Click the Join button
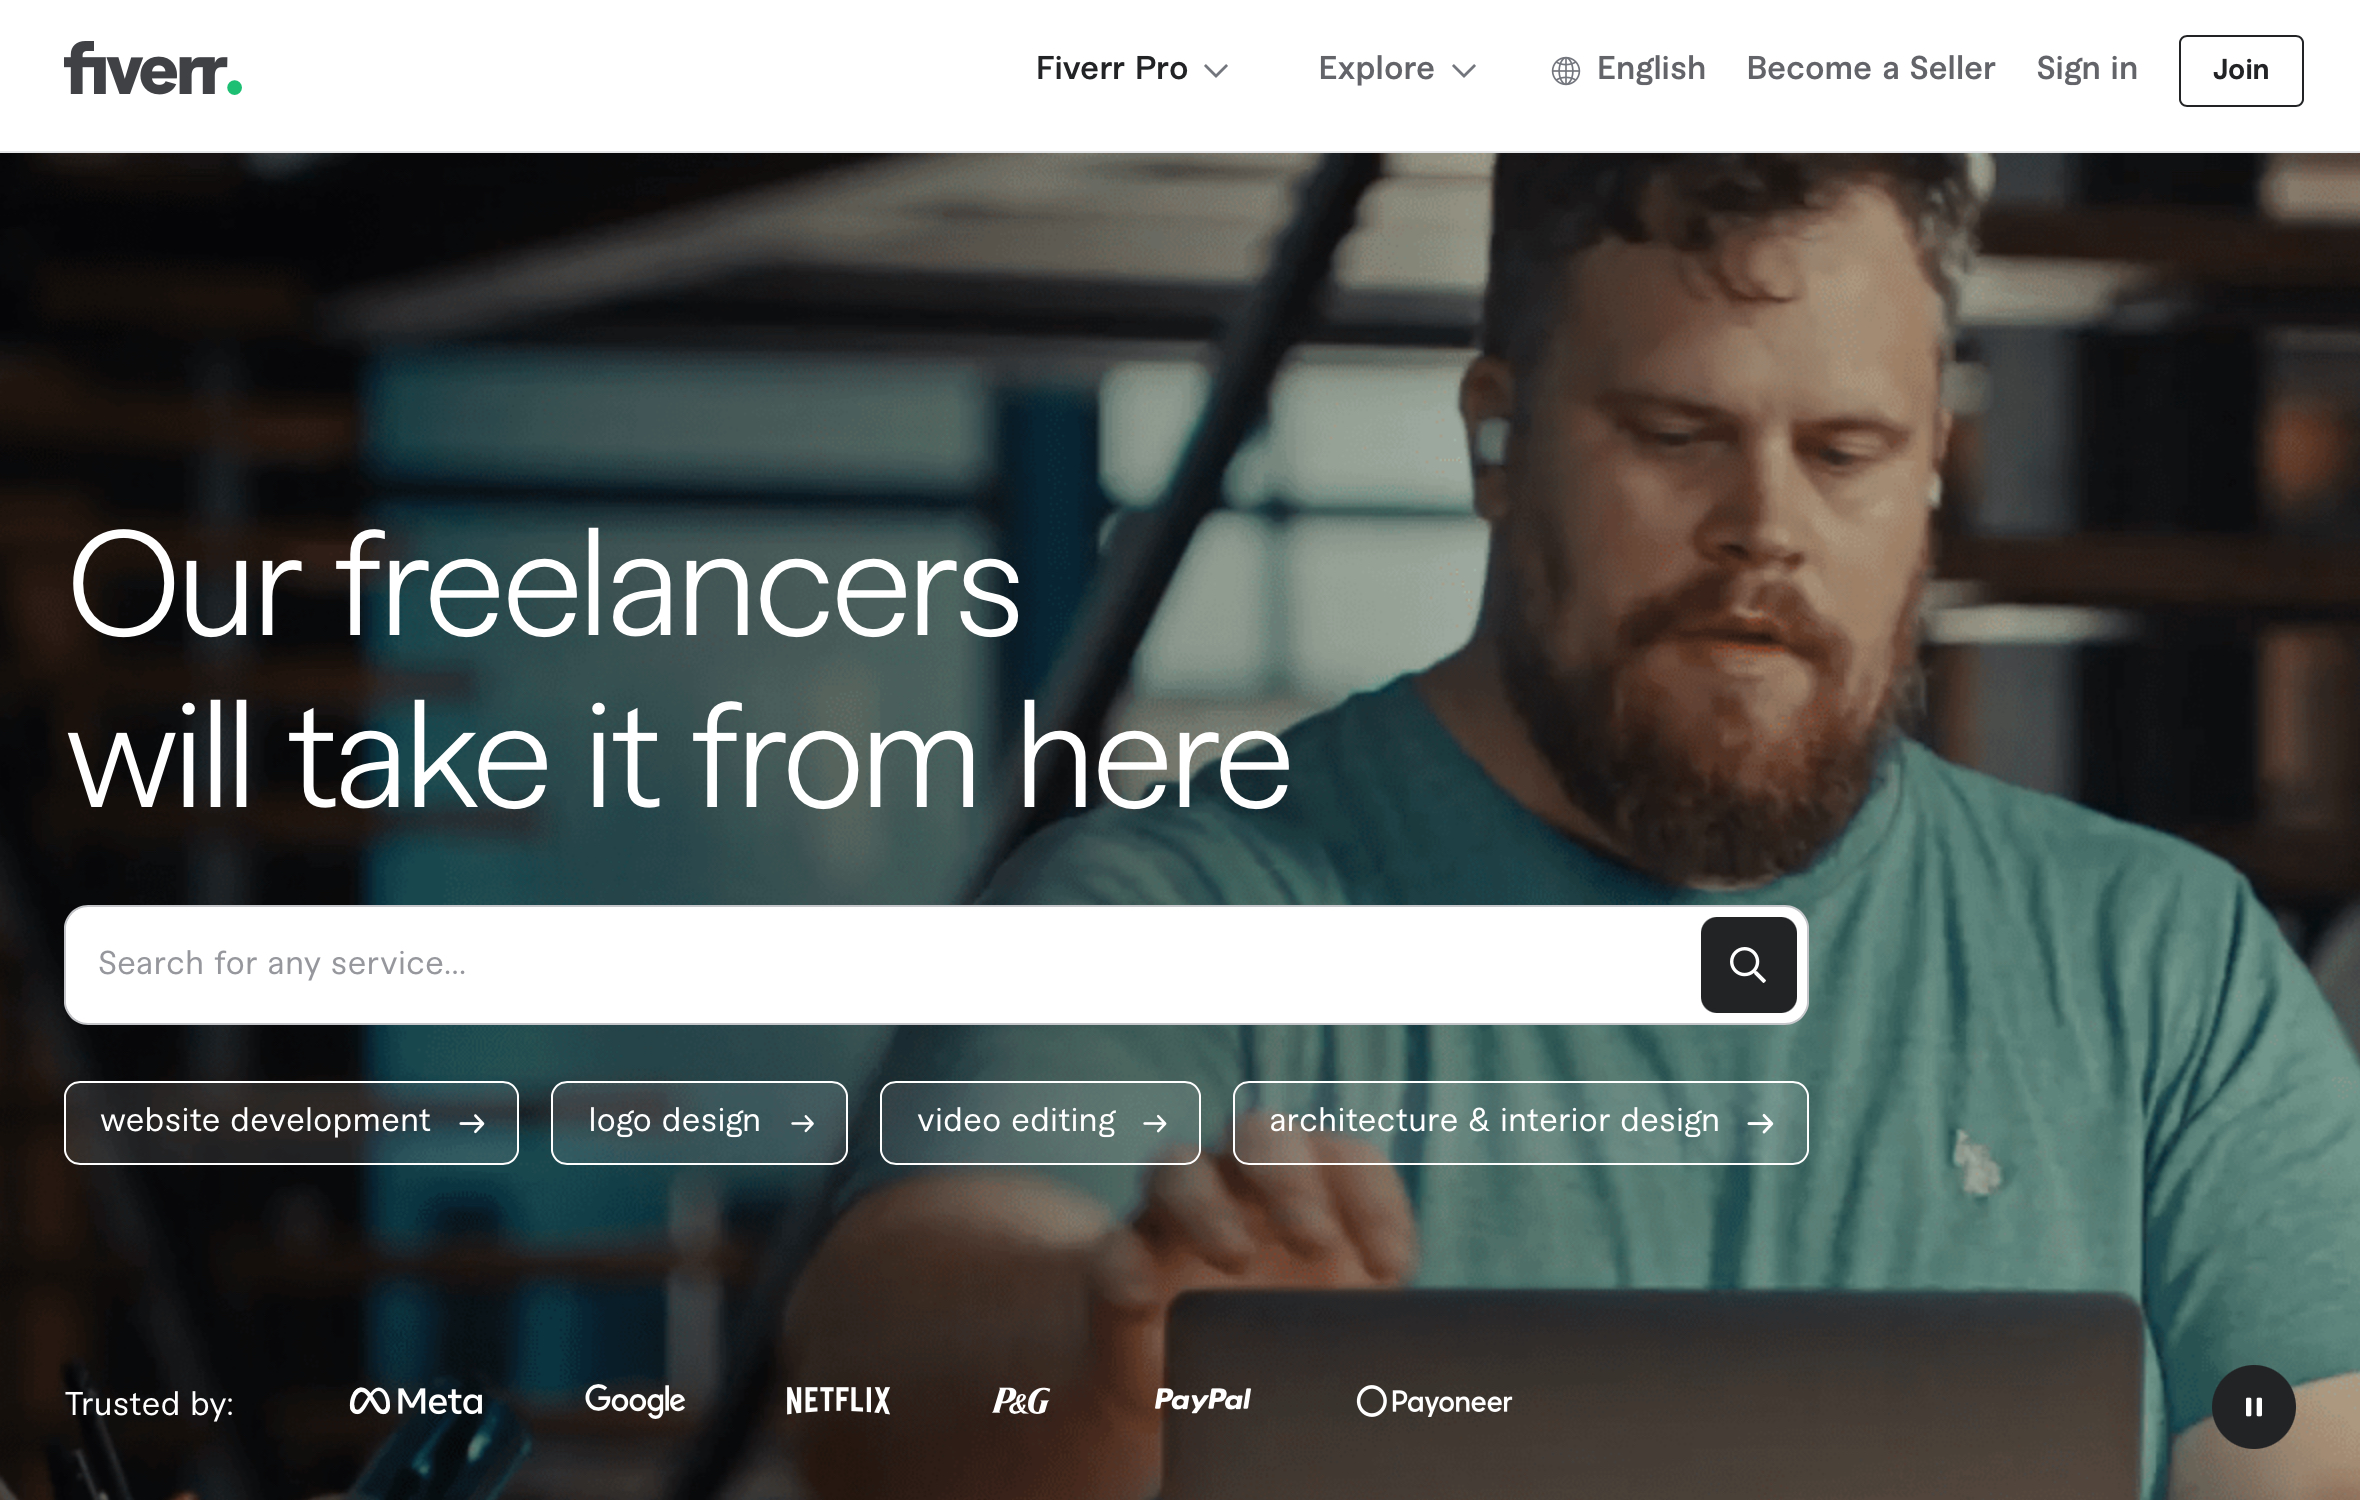2360x1500 pixels. (x=2241, y=70)
